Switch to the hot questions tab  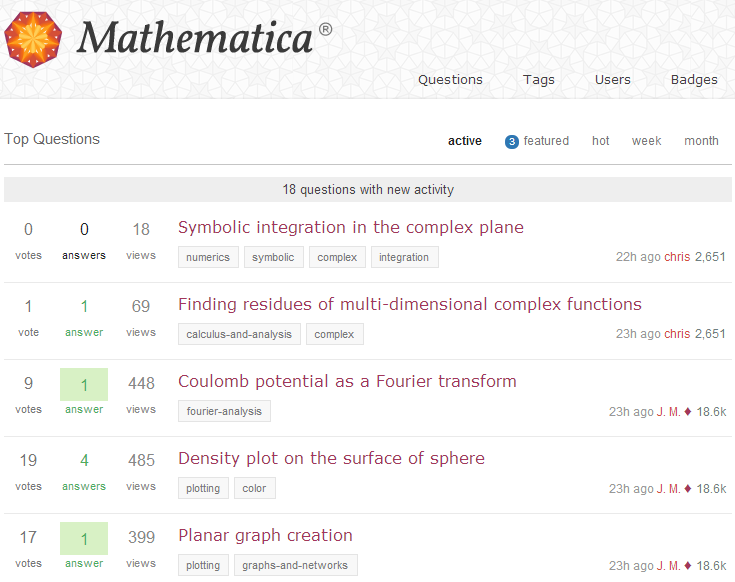[601, 141]
